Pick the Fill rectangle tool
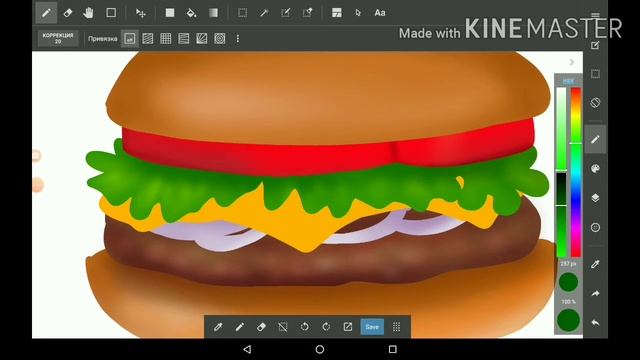 coord(170,13)
